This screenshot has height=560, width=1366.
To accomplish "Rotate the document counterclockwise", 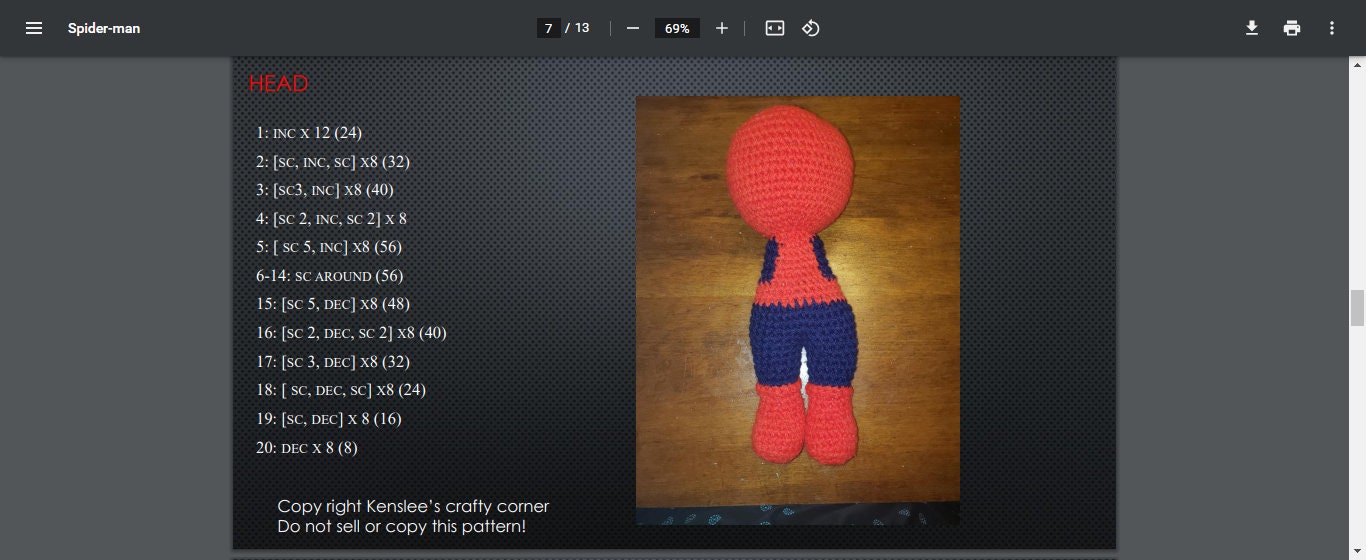I will tap(811, 28).
